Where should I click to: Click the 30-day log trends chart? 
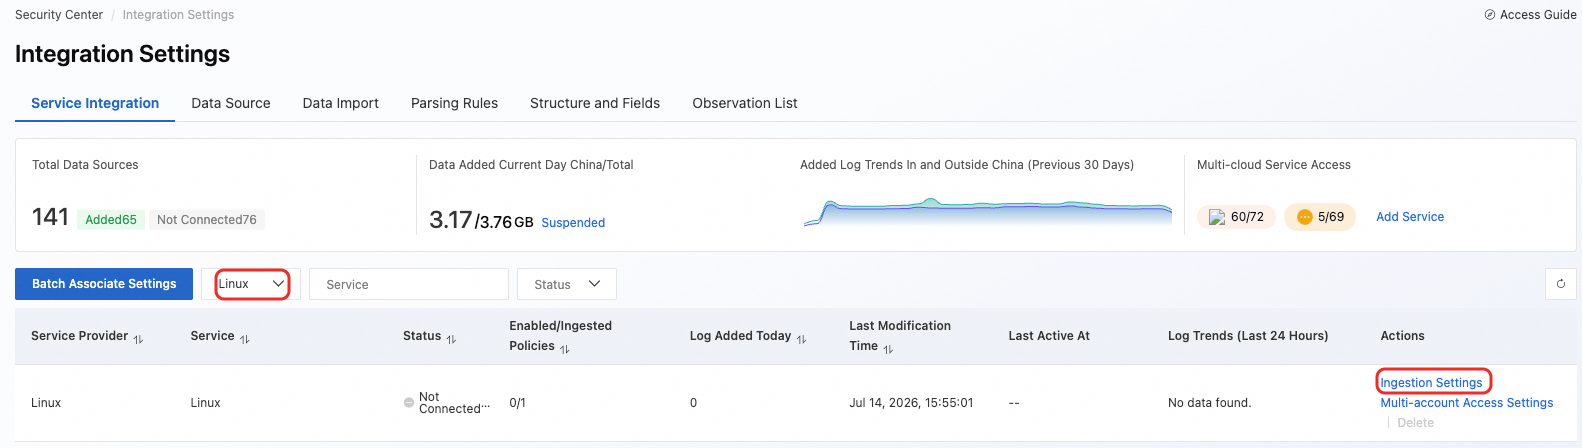(988, 212)
